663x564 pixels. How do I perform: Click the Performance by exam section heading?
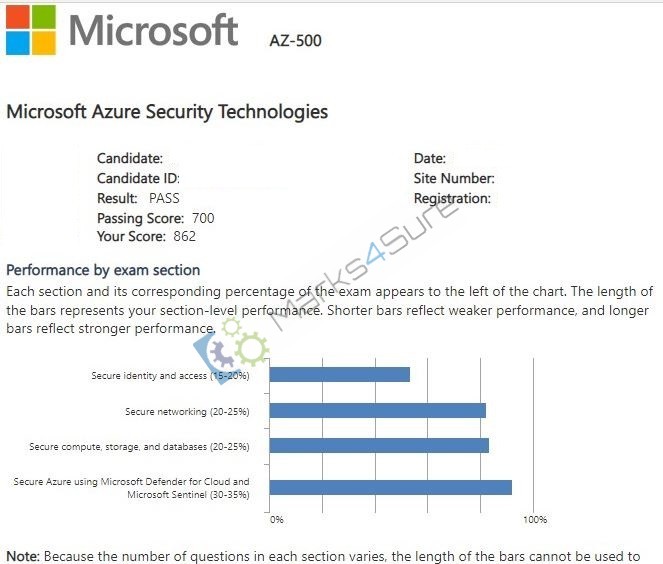tap(103, 270)
